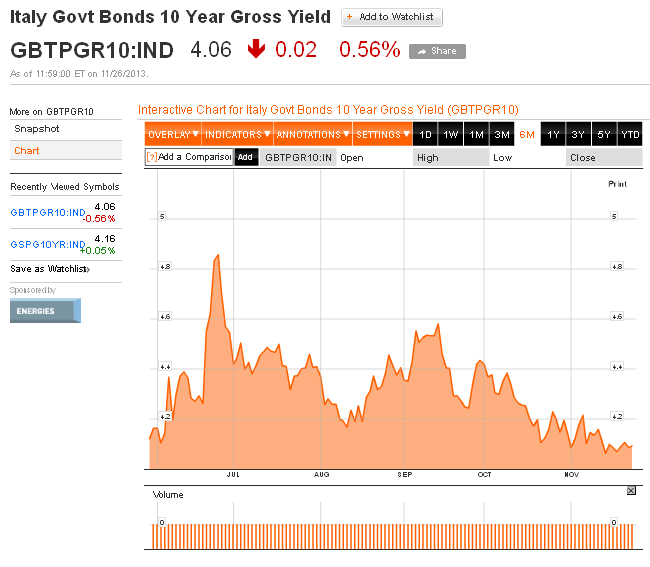Click the More on GBTPGR10 heading

click(x=51, y=112)
